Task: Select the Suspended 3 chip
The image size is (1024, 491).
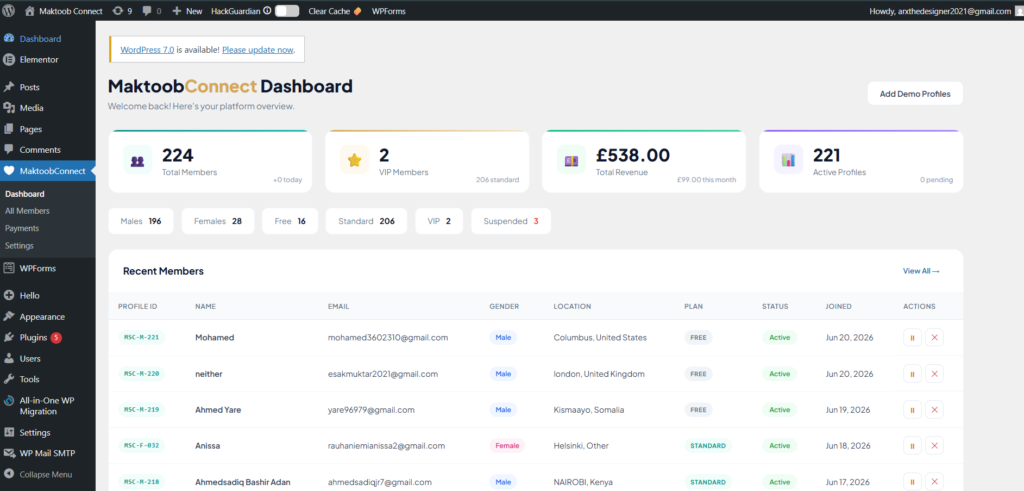Action: tap(511, 221)
